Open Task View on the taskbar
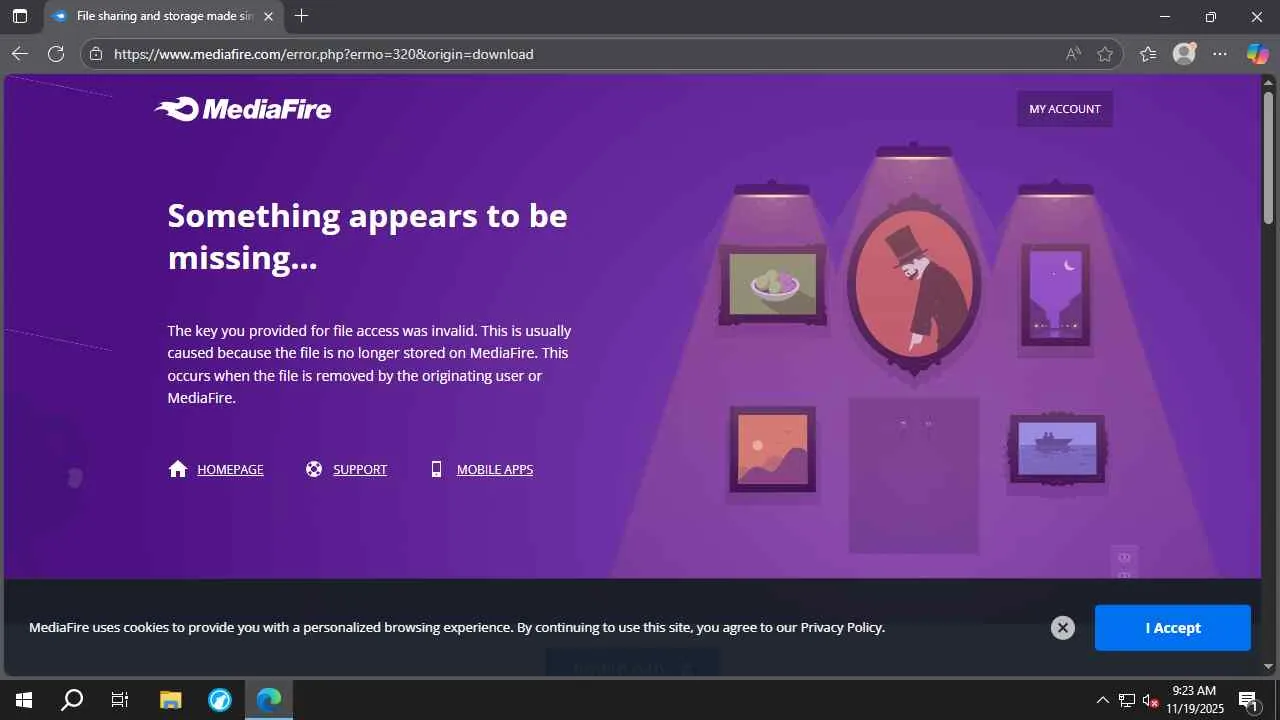1280x720 pixels. pyautogui.click(x=120, y=700)
